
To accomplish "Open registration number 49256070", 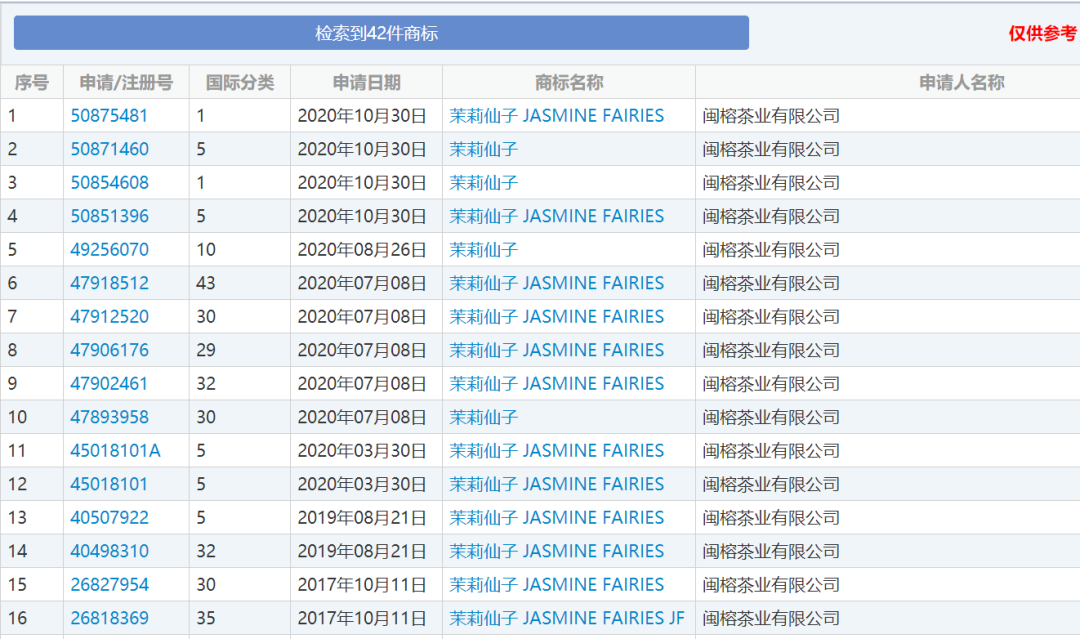I will click(x=110, y=250).
